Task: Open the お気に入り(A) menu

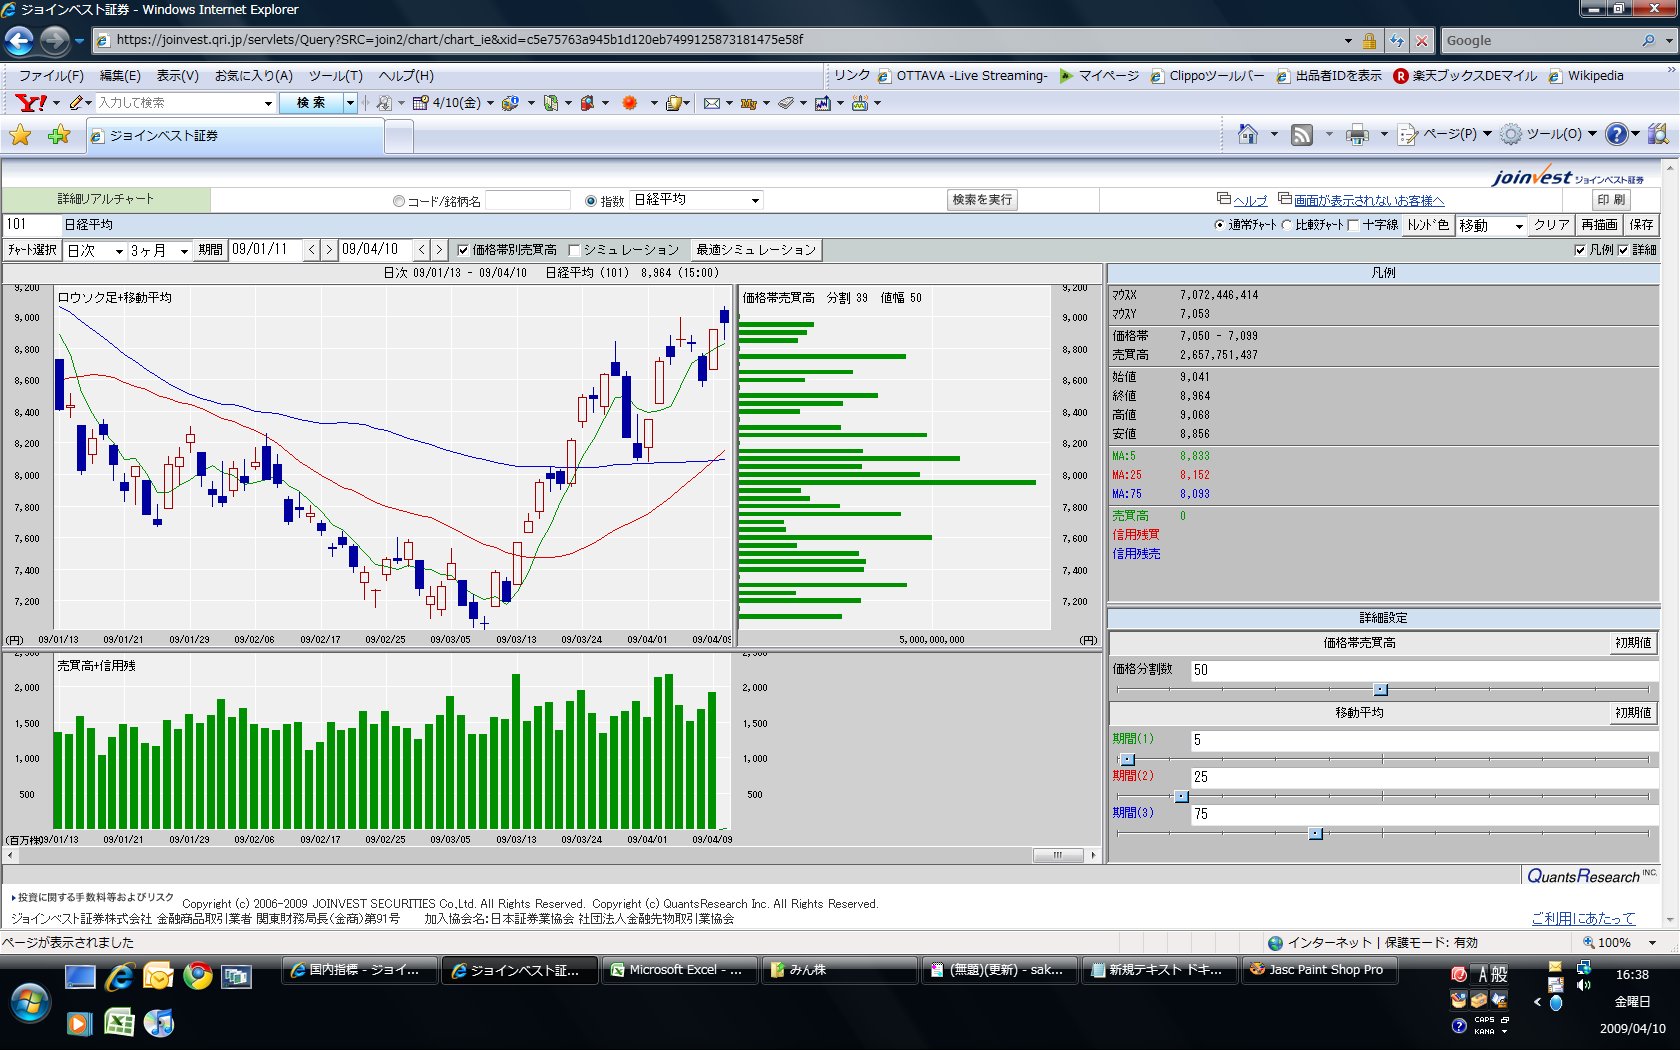Action: [x=253, y=76]
